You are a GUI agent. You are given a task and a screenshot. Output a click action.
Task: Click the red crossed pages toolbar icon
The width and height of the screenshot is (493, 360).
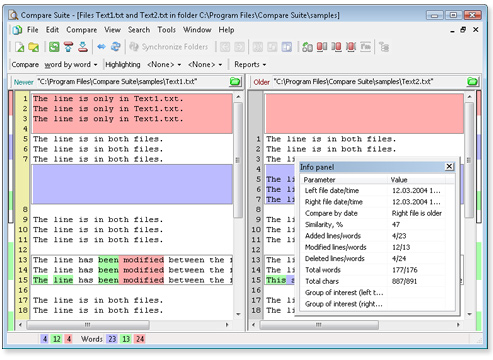pos(351,47)
